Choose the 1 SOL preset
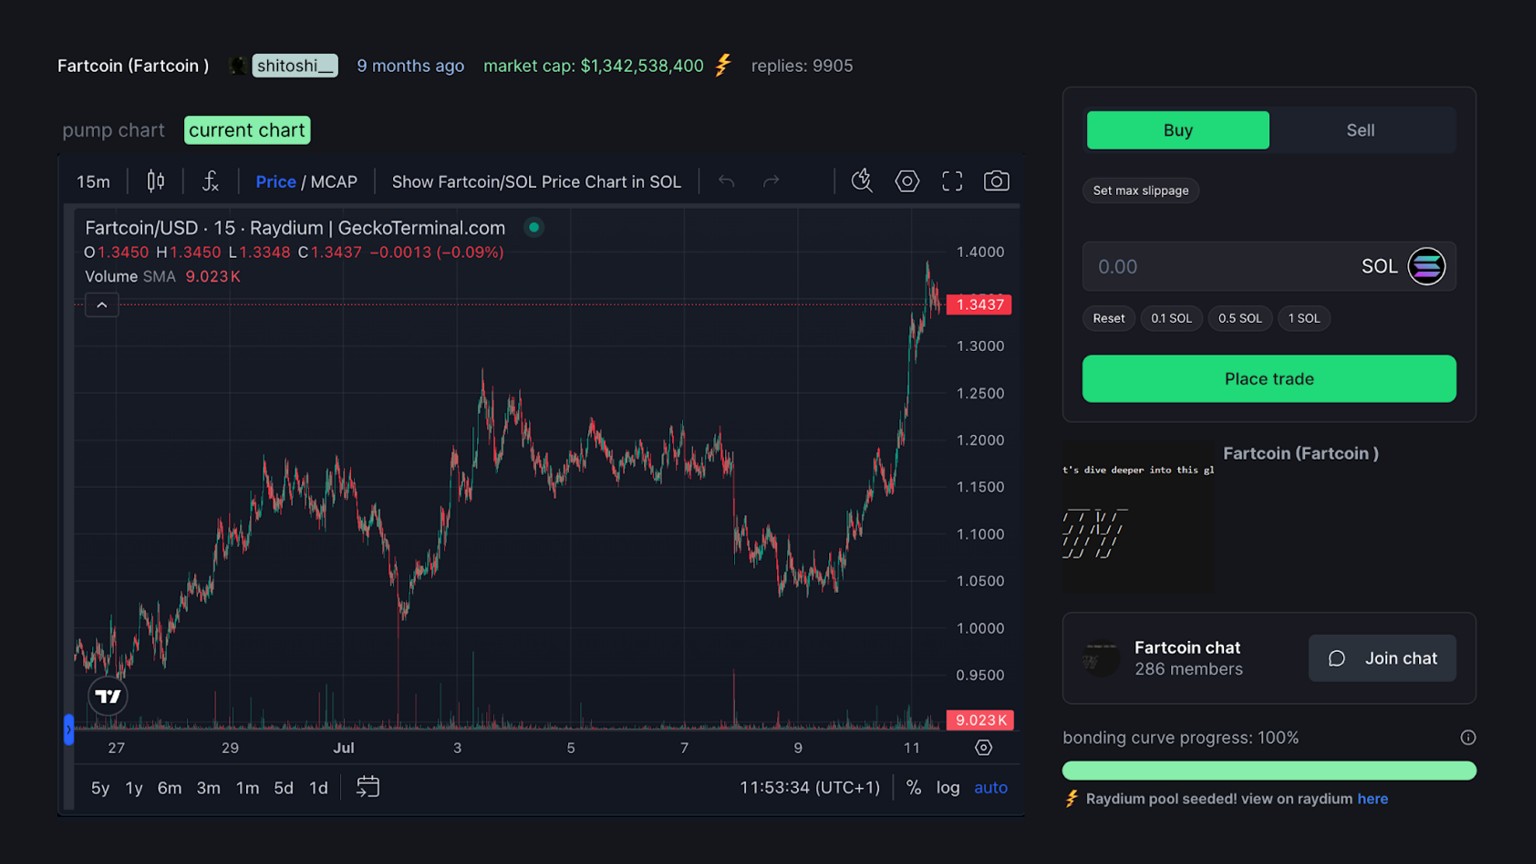 click(1304, 318)
